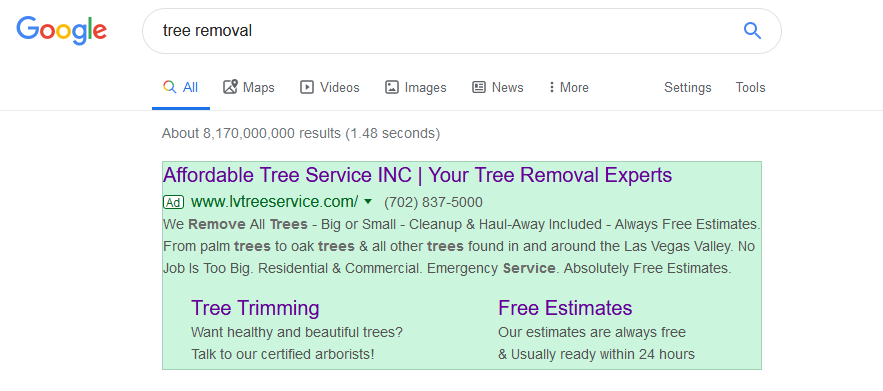Viewport: 883px width, 391px height.
Task: Open the More menu
Action: pyautogui.click(x=569, y=87)
